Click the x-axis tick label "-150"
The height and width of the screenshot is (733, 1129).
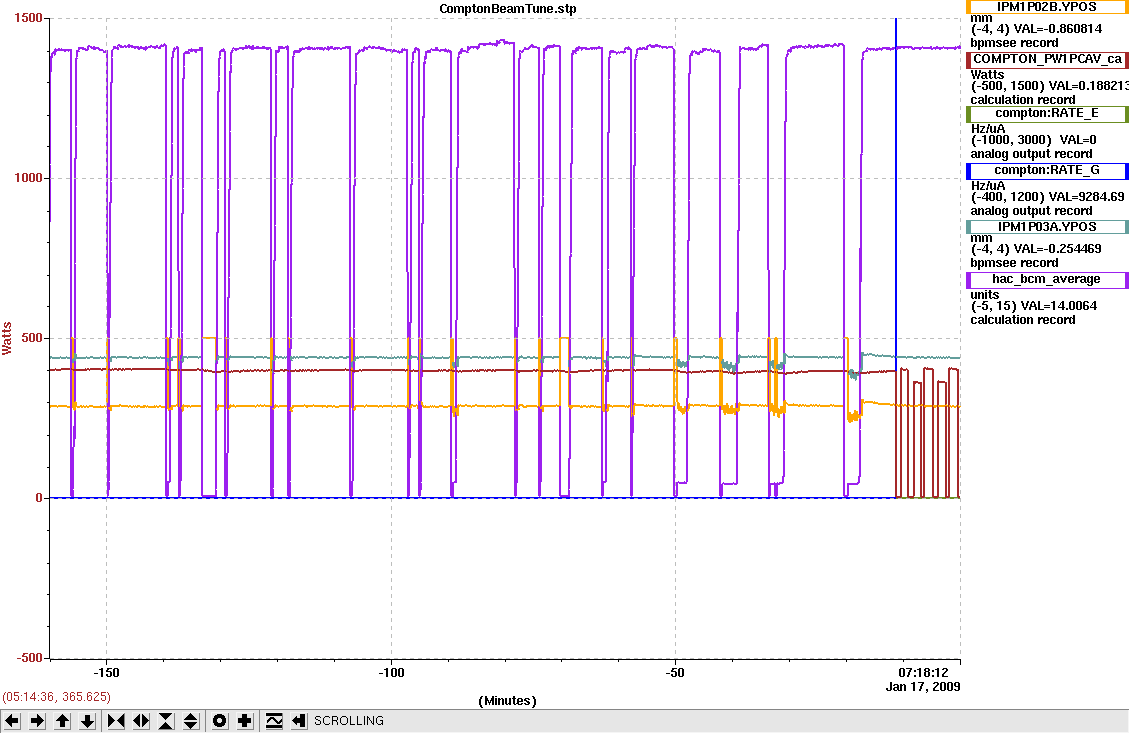pos(107,673)
